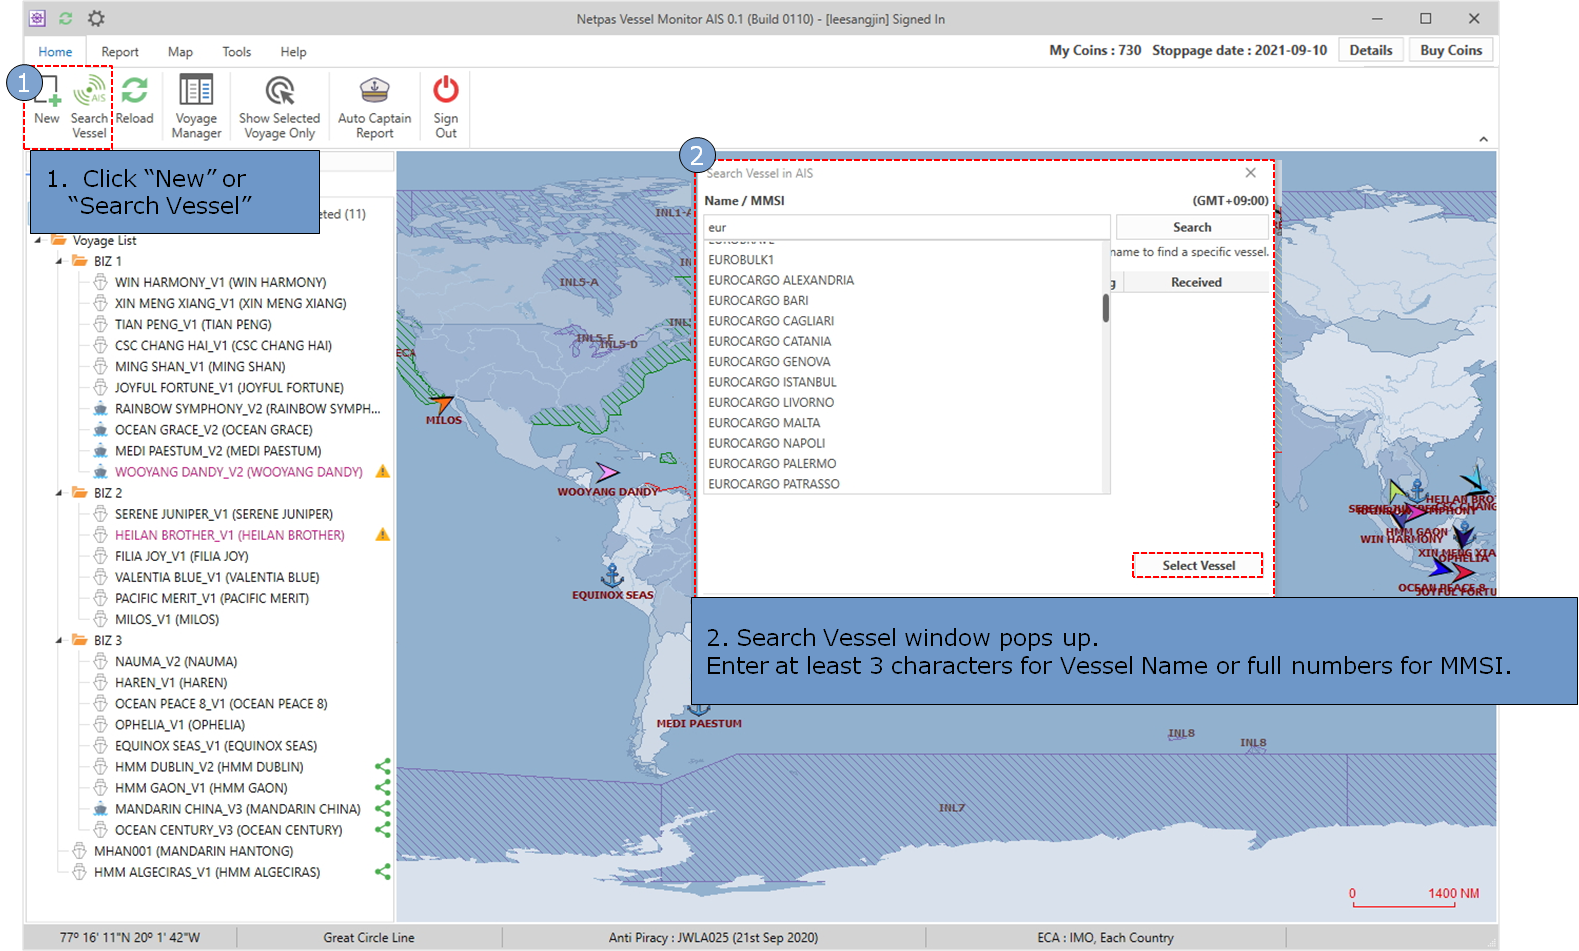Select VALENTIA BLUE_V1 voyage
The image size is (1579, 951).
click(217, 576)
